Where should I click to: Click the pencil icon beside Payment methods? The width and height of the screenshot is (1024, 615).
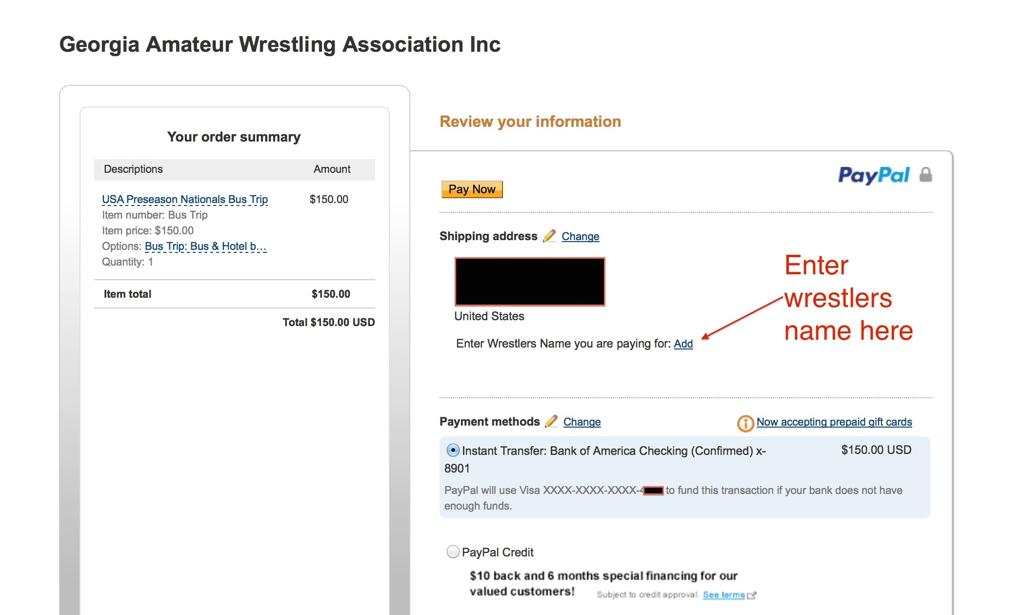click(551, 421)
